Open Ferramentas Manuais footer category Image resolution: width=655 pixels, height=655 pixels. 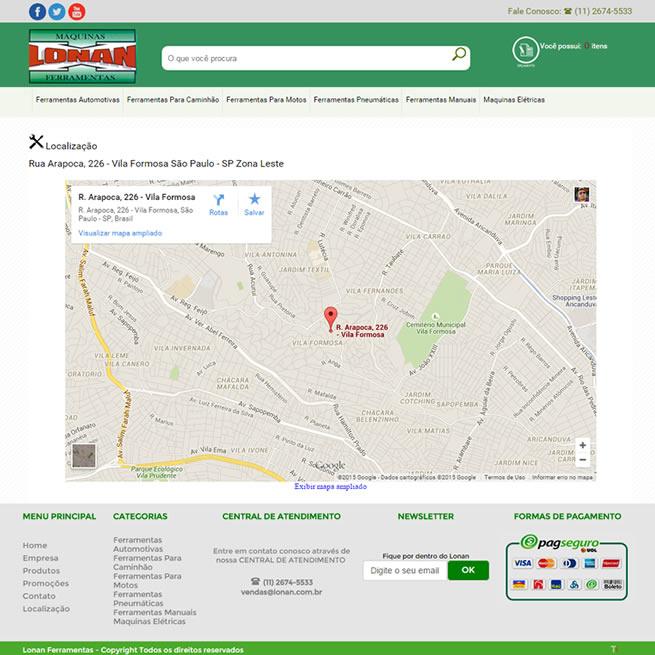coord(155,612)
